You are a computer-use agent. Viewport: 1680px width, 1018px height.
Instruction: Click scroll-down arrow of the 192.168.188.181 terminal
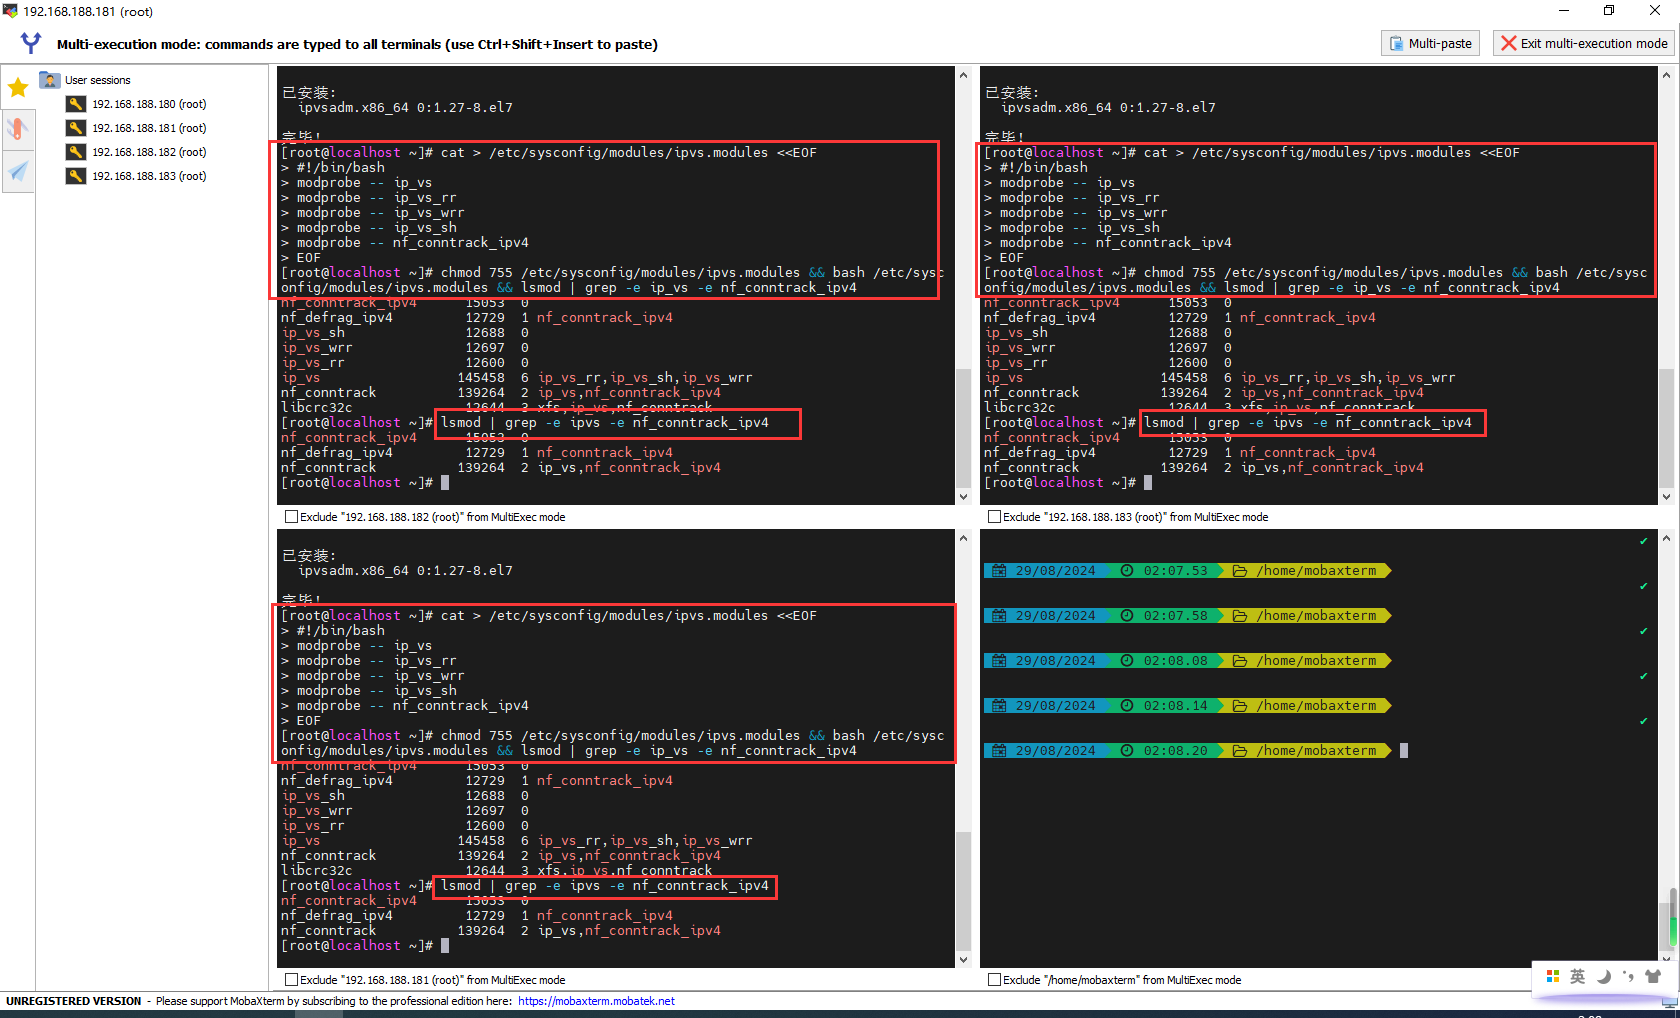tap(963, 959)
